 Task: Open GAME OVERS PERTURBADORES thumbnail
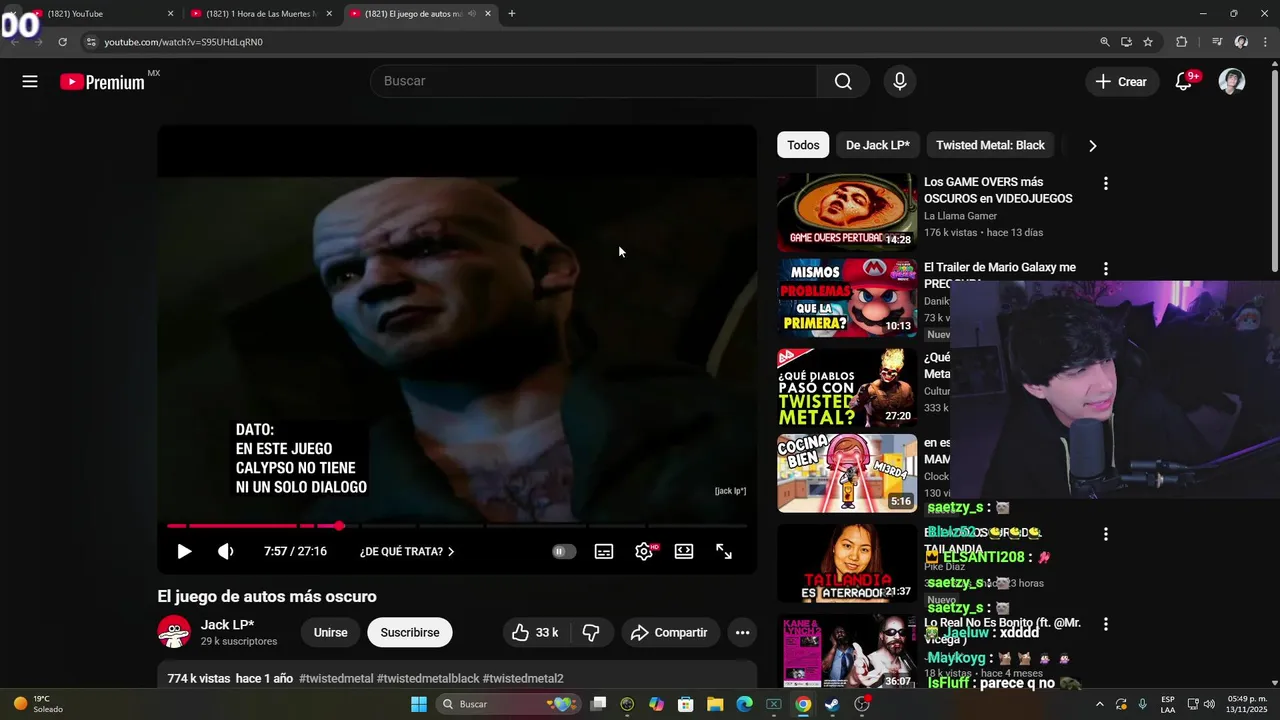(847, 212)
